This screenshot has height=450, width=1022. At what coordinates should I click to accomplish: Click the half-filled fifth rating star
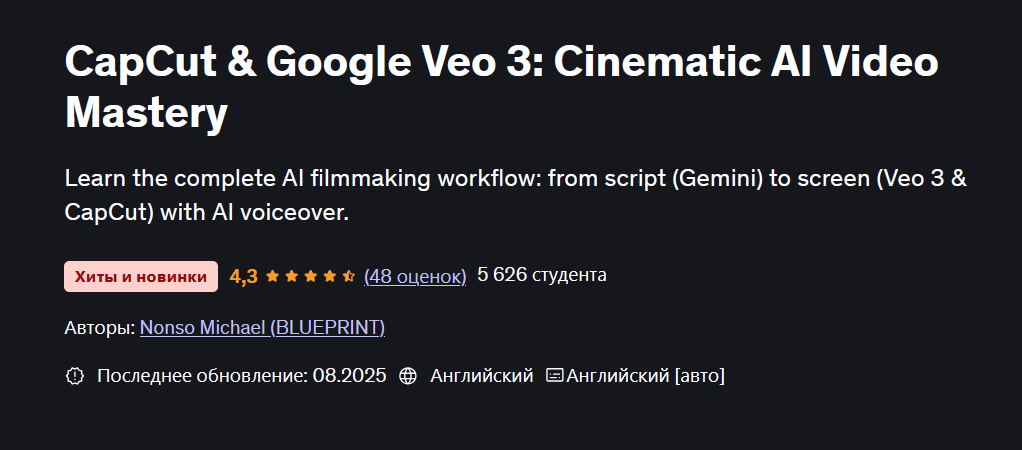pyautogui.click(x=348, y=276)
